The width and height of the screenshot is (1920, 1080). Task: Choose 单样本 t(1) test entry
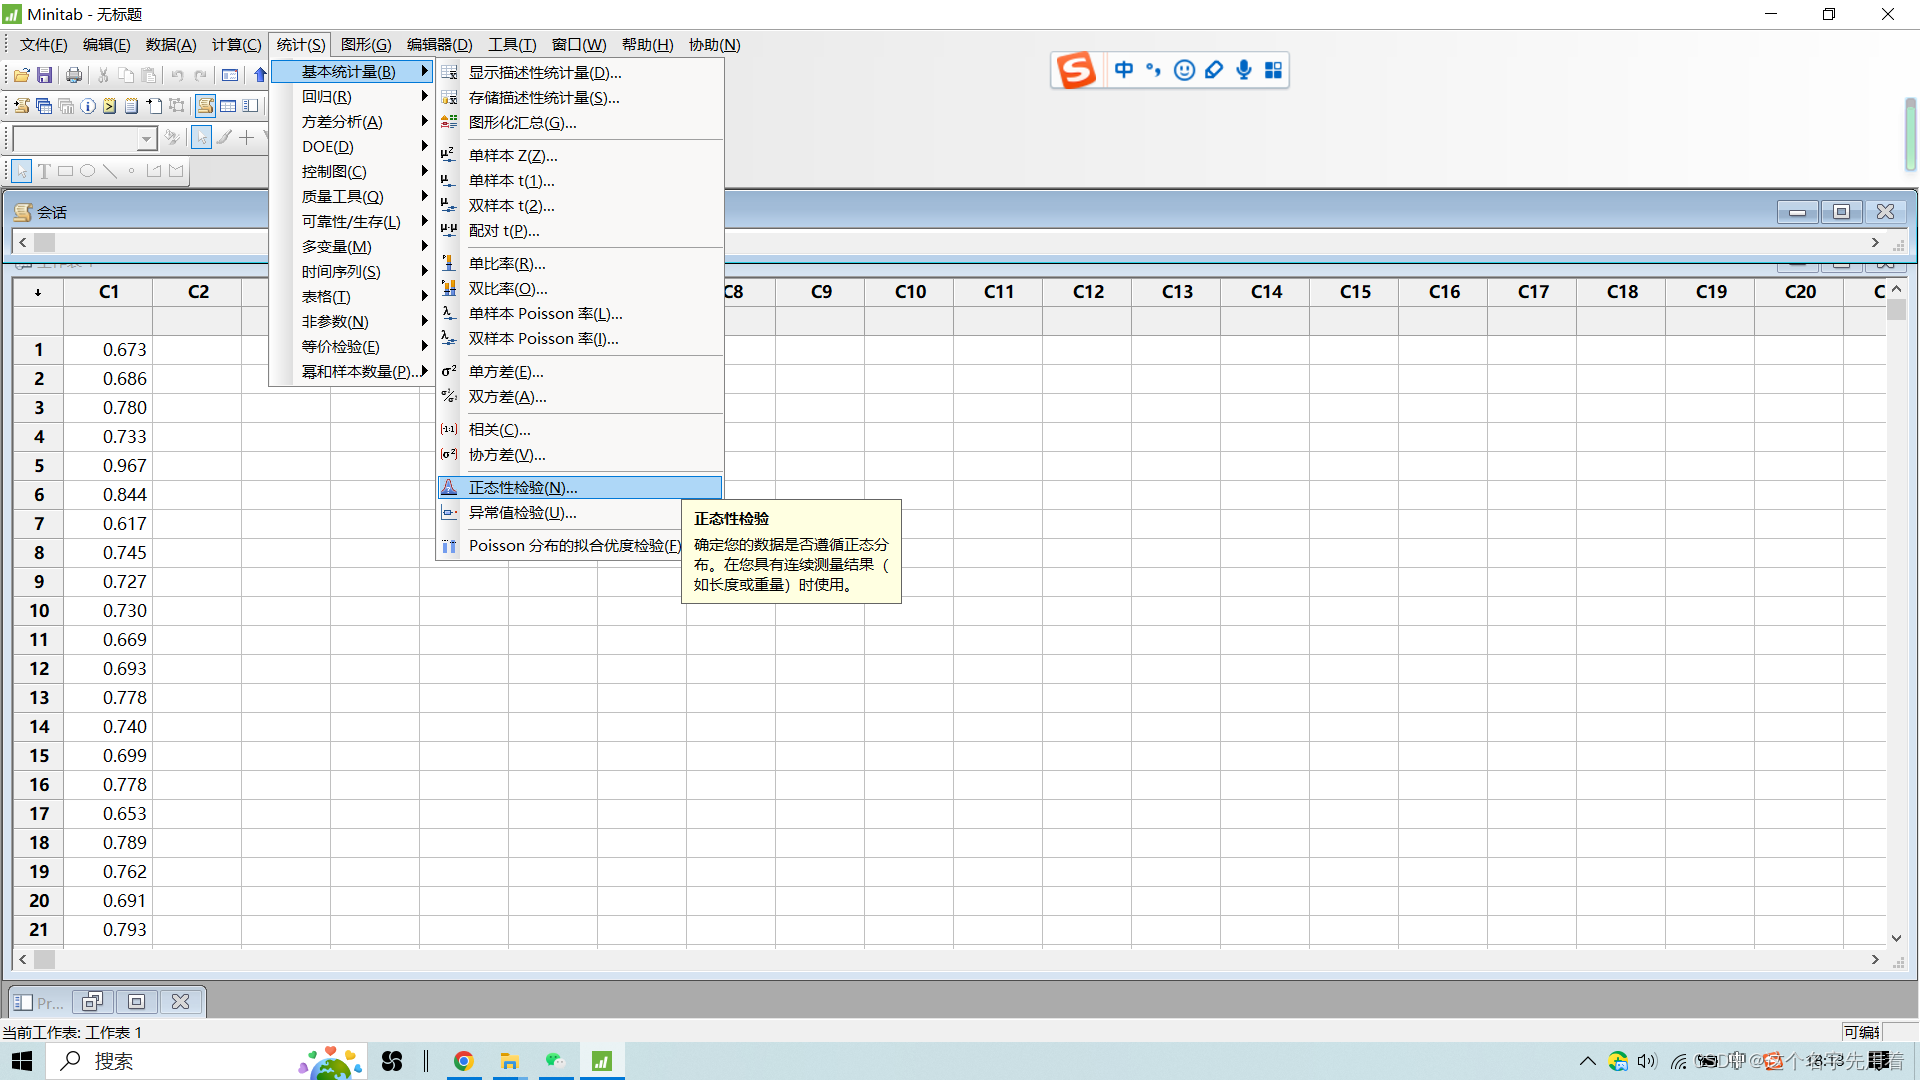coord(512,181)
